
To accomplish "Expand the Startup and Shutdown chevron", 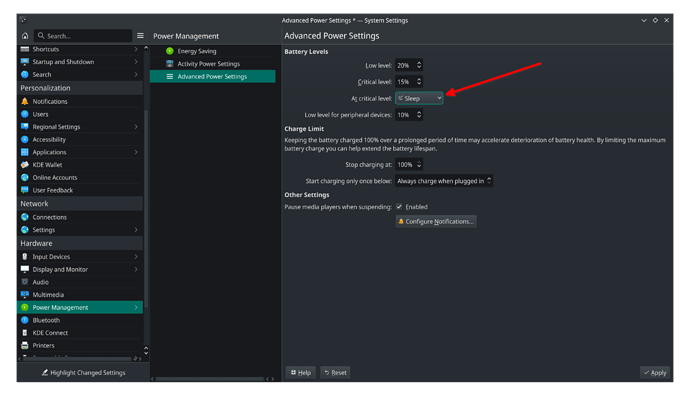I will tap(136, 62).
